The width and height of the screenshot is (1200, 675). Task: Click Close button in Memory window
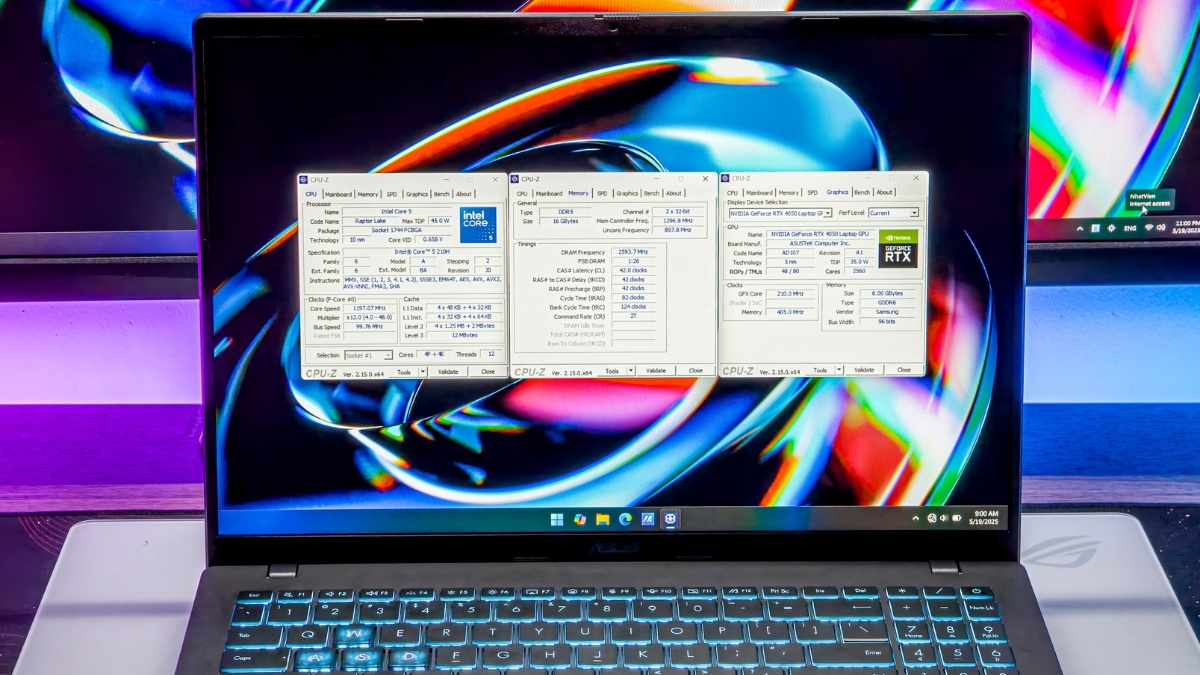point(695,371)
